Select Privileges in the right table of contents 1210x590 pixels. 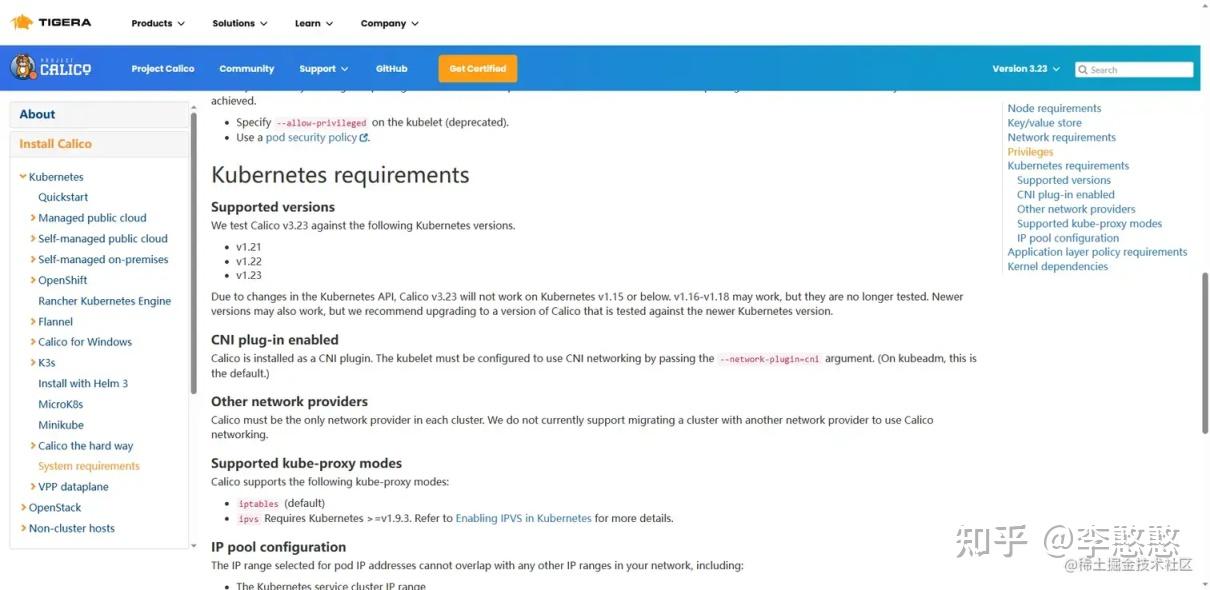tap(1029, 151)
